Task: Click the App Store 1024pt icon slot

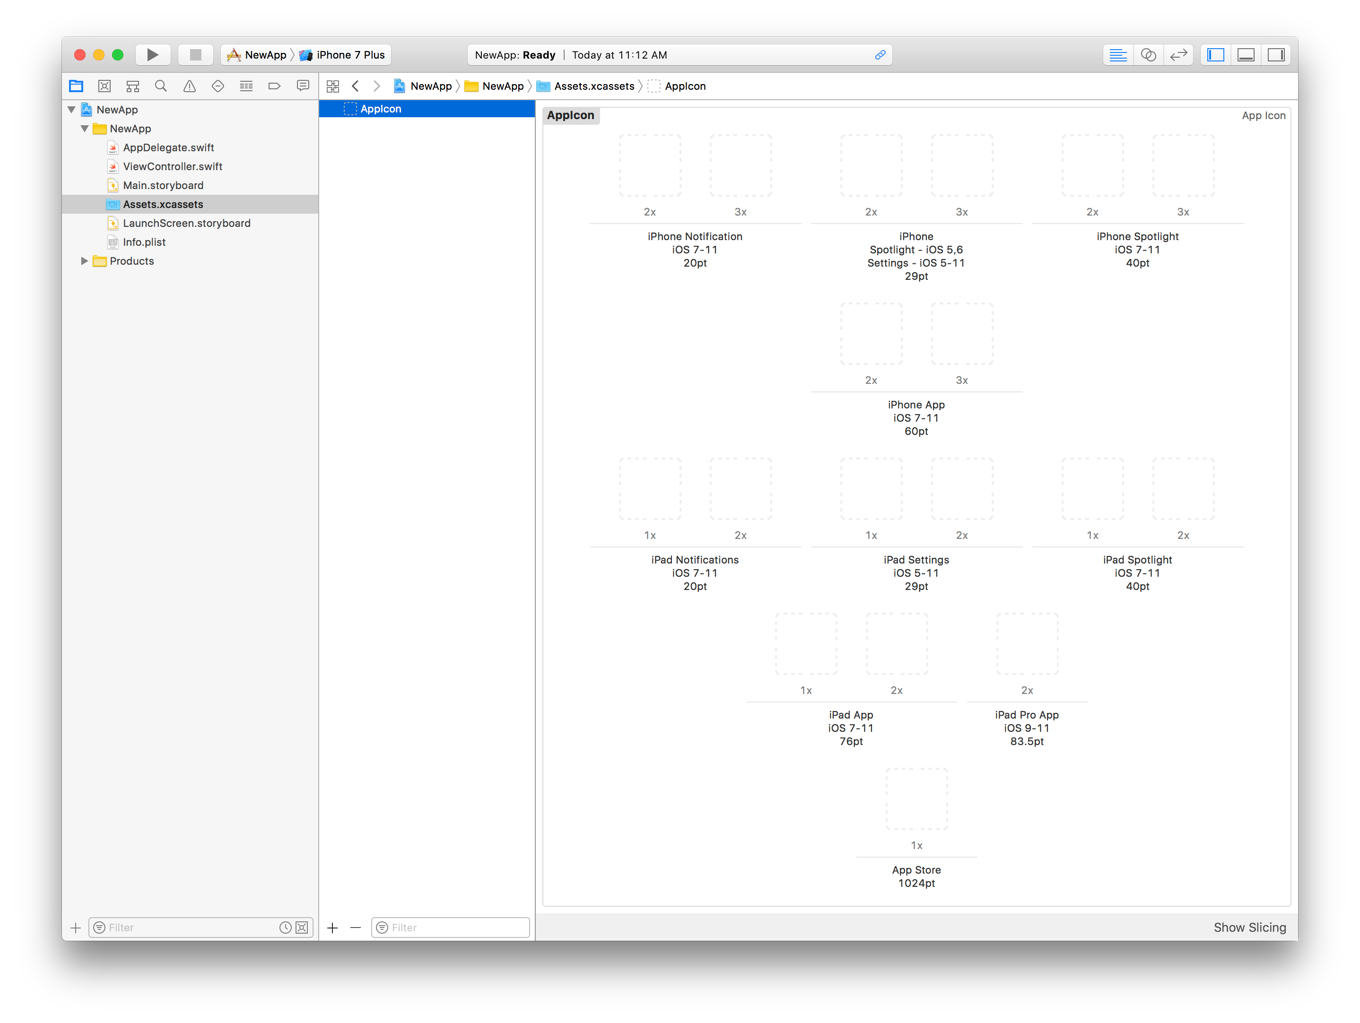Action: click(x=916, y=800)
